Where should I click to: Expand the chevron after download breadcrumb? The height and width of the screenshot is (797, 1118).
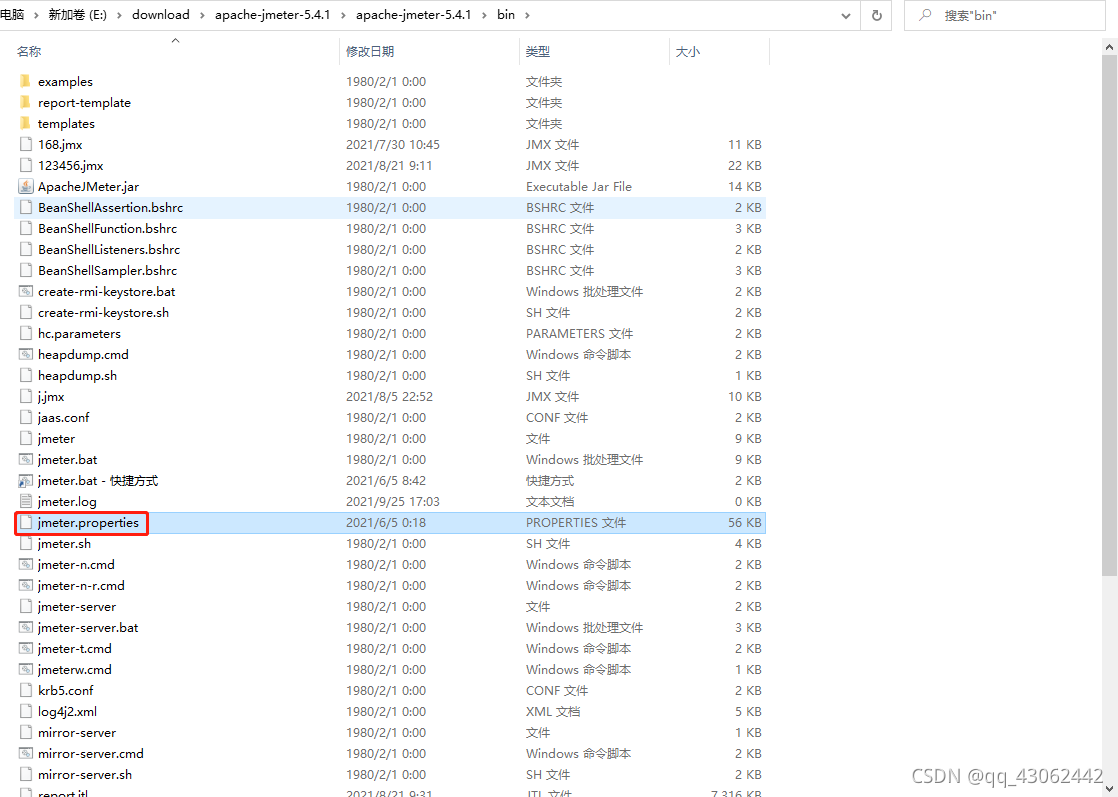(202, 15)
